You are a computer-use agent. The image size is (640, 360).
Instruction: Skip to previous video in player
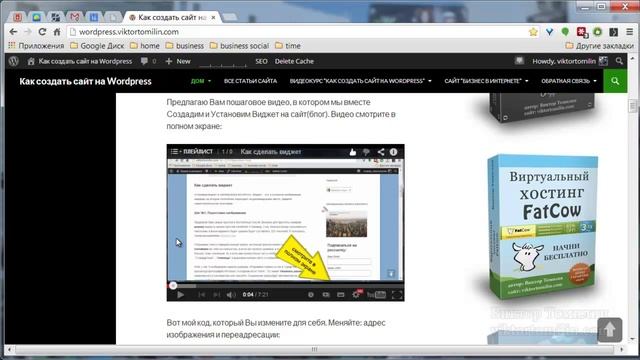[x=201, y=295]
